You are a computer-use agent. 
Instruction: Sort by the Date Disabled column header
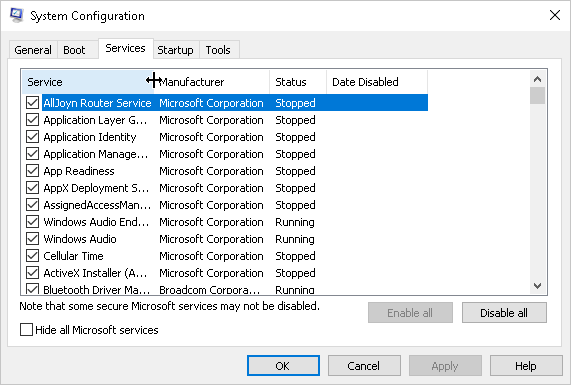(377, 82)
